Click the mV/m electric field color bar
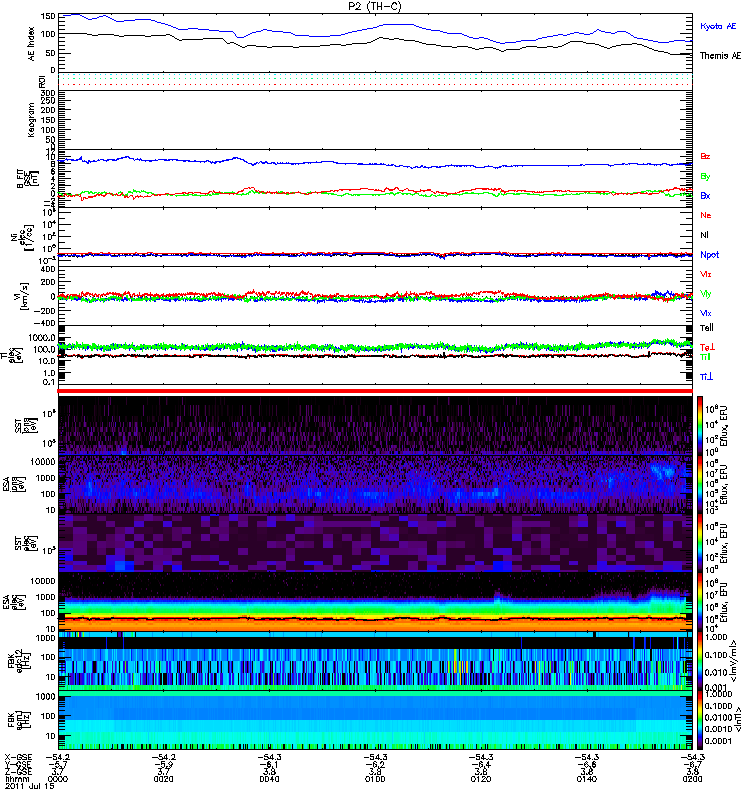Image resolution: width=750 pixels, height=800 pixels. 700,661
